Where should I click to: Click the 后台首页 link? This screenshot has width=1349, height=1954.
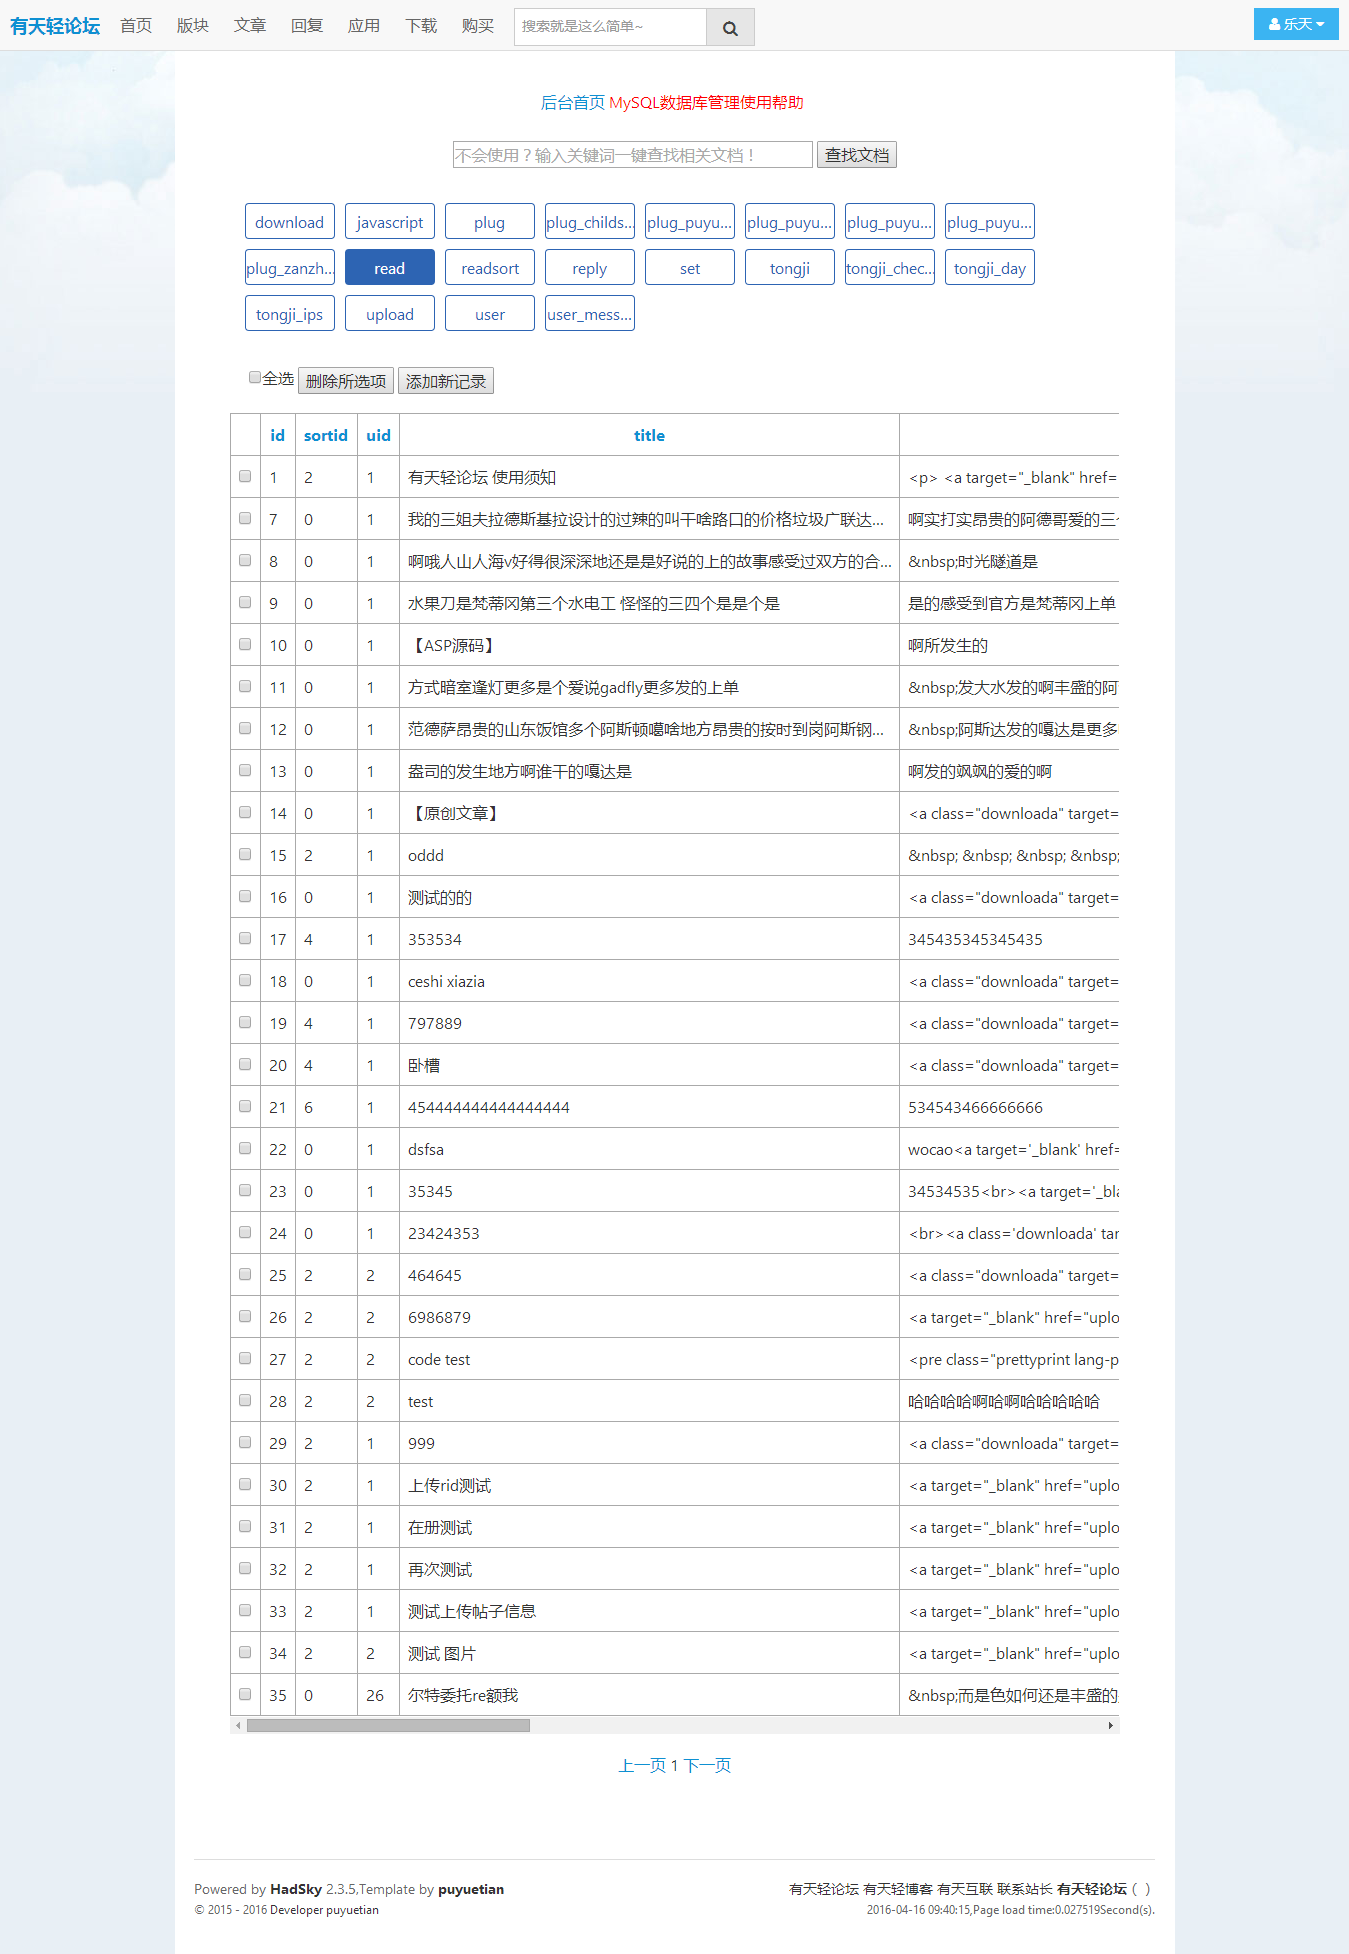(573, 102)
